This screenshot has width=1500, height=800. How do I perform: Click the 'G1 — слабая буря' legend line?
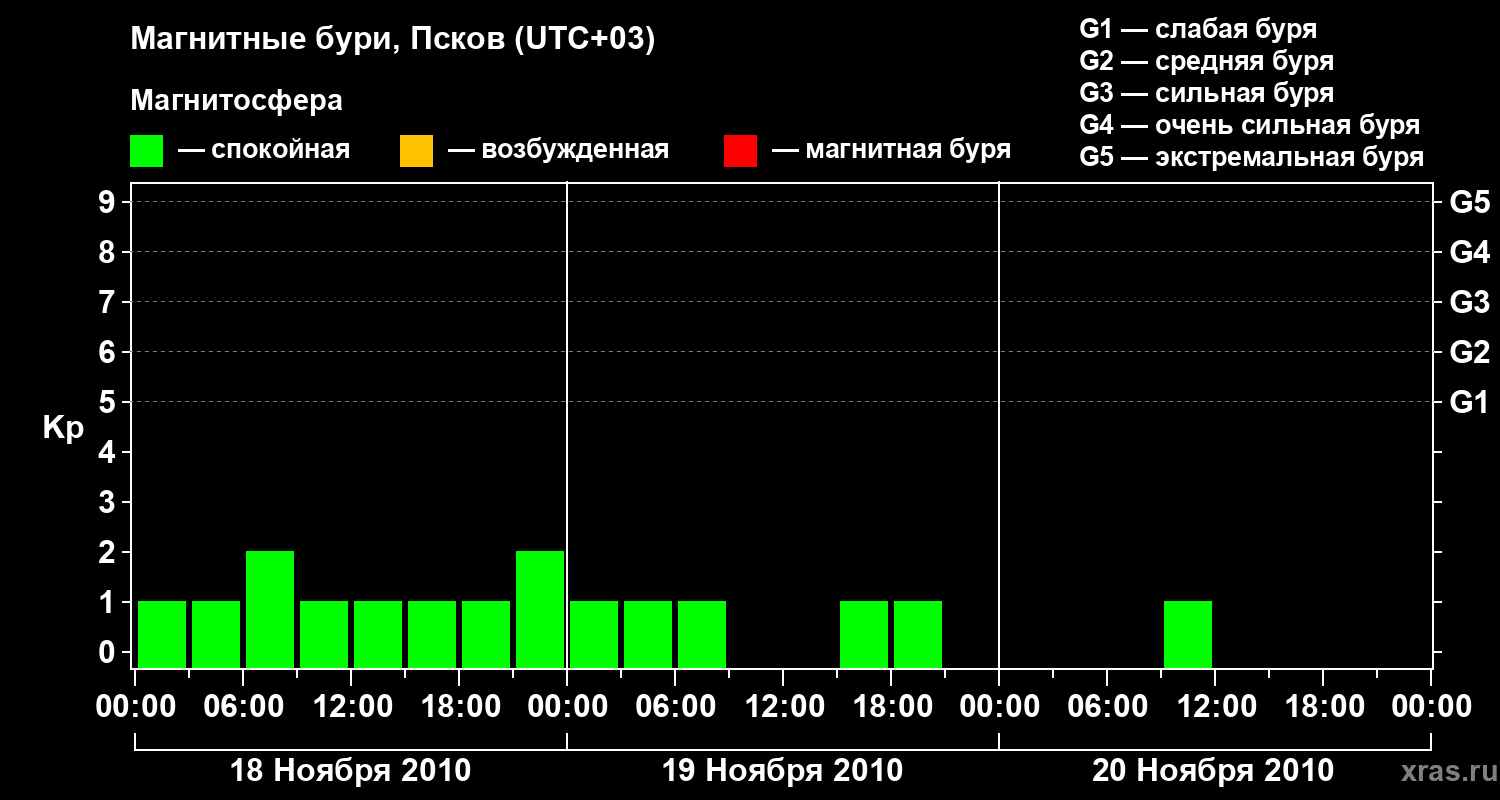(x=1198, y=29)
